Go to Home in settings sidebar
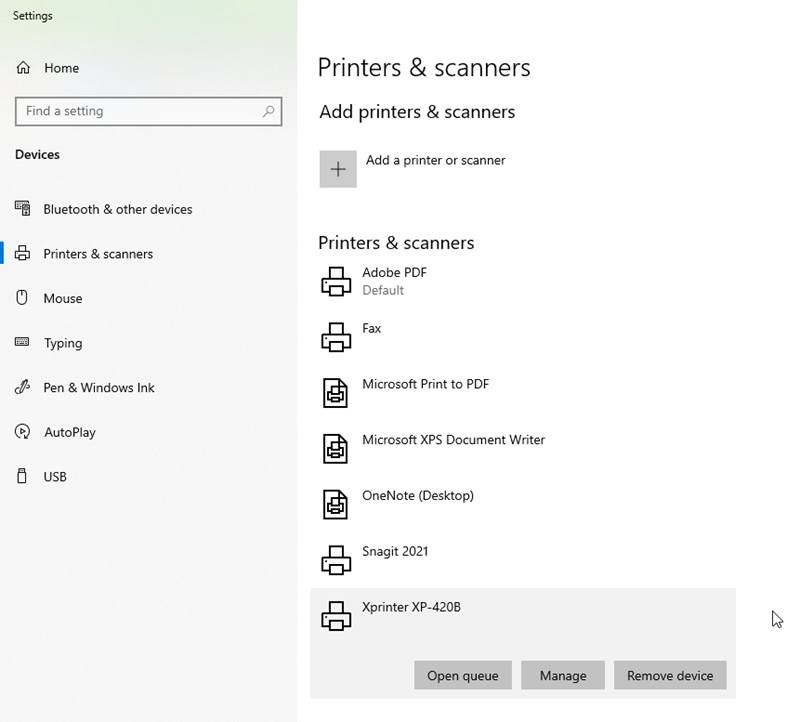800x722 pixels. click(x=61, y=68)
